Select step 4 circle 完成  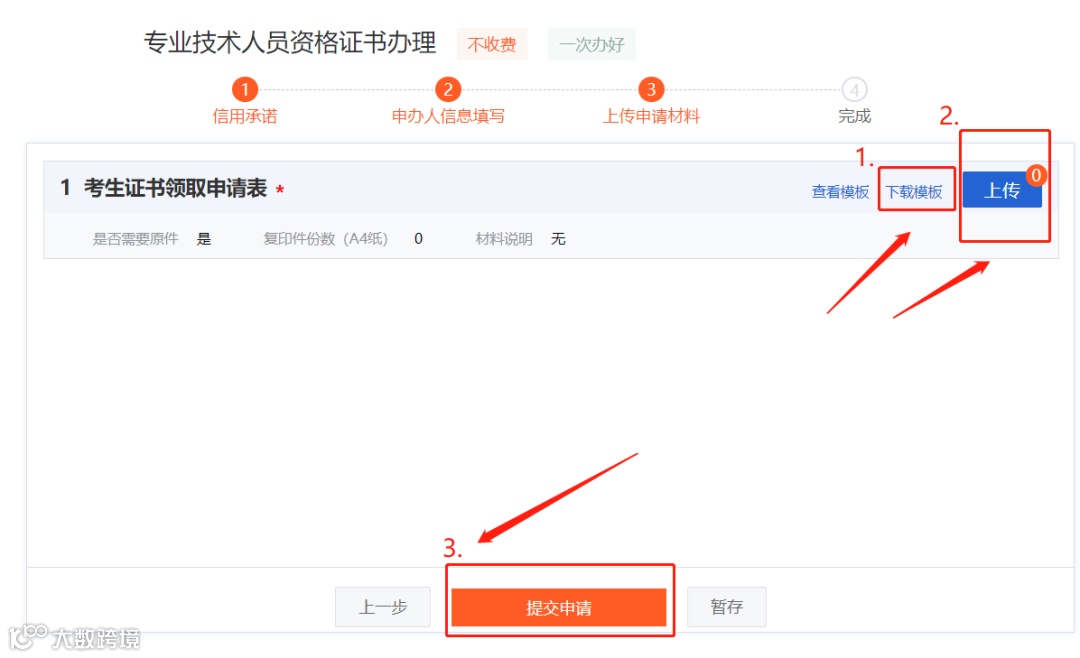(x=854, y=90)
